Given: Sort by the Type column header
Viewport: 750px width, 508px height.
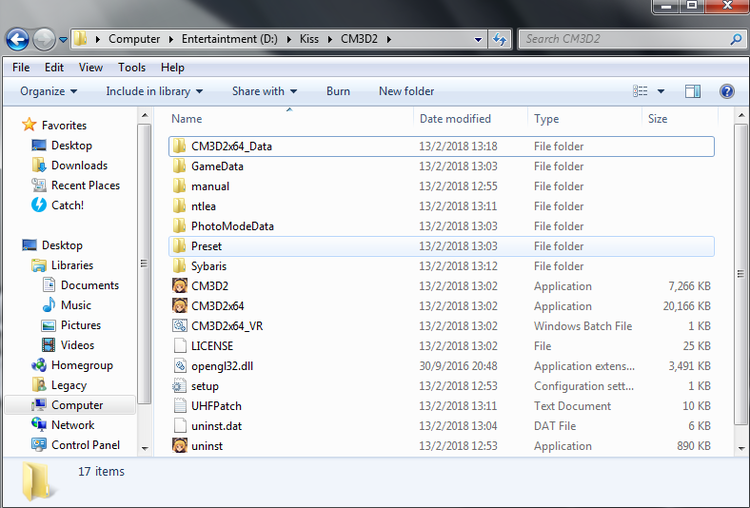Looking at the screenshot, I should coord(546,119).
